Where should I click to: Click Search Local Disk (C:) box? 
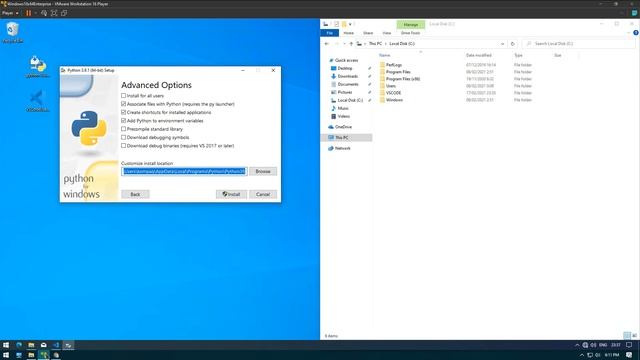click(x=580, y=44)
